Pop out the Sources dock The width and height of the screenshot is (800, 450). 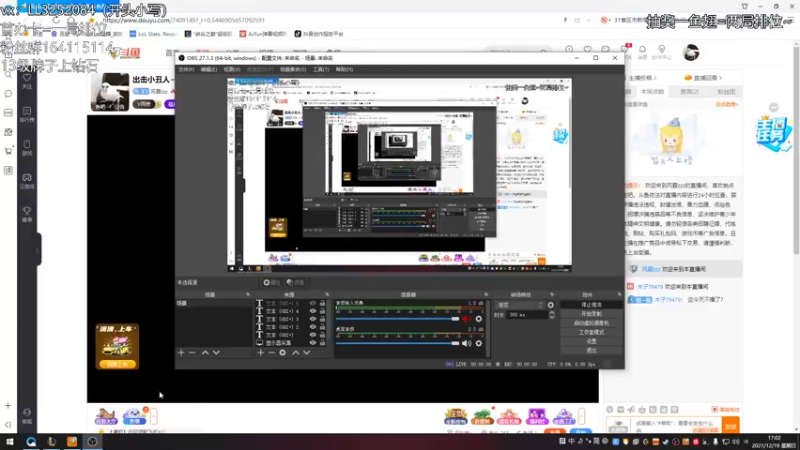327,294
